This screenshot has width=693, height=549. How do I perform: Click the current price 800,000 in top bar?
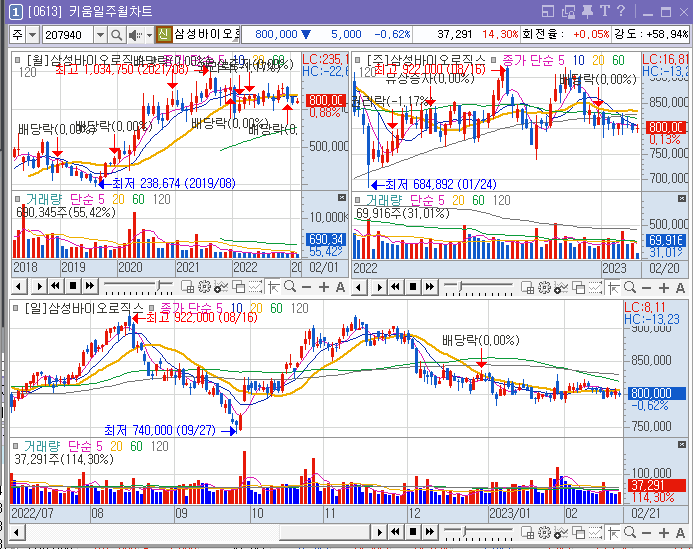coord(276,34)
